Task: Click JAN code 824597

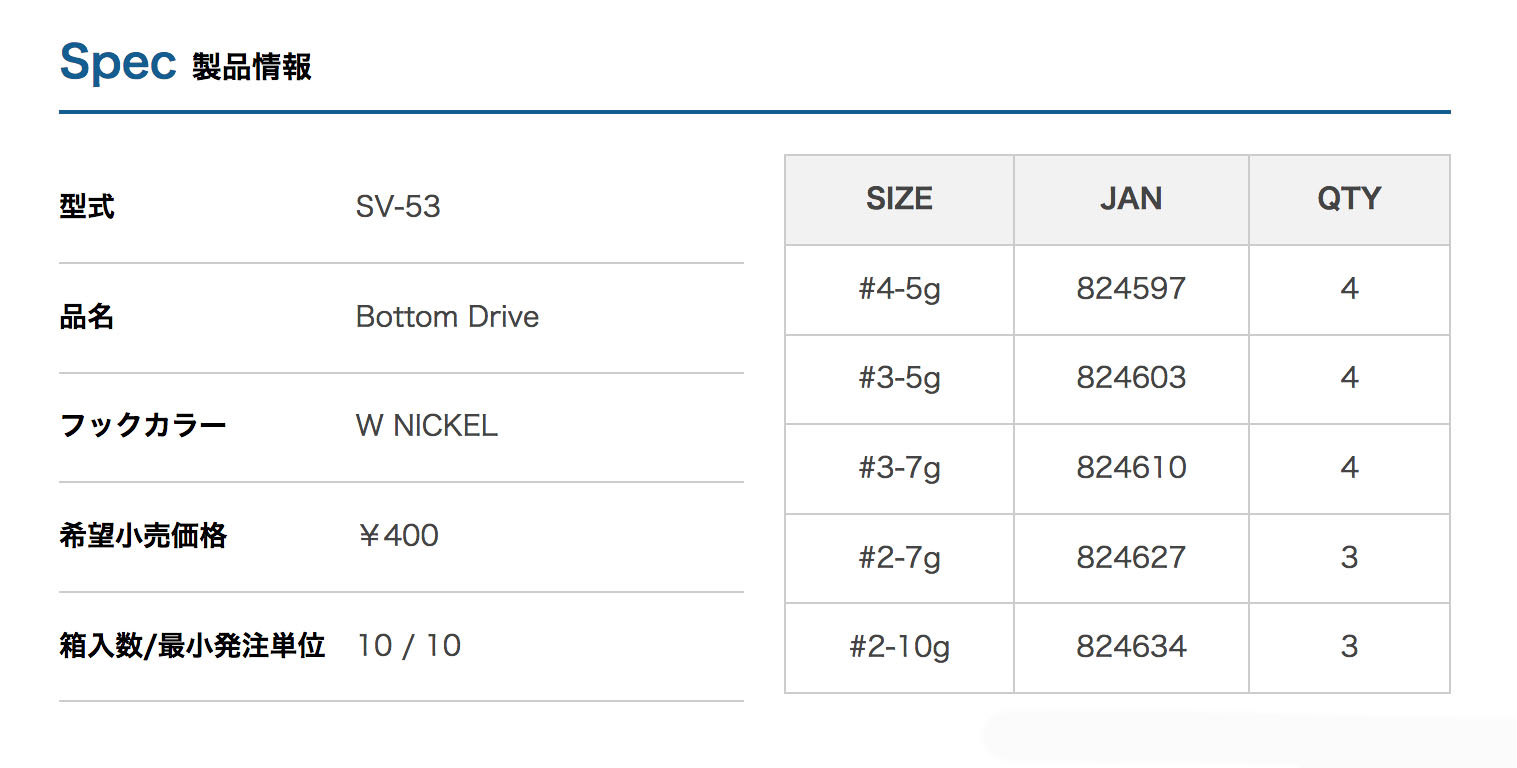Action: point(1131,289)
